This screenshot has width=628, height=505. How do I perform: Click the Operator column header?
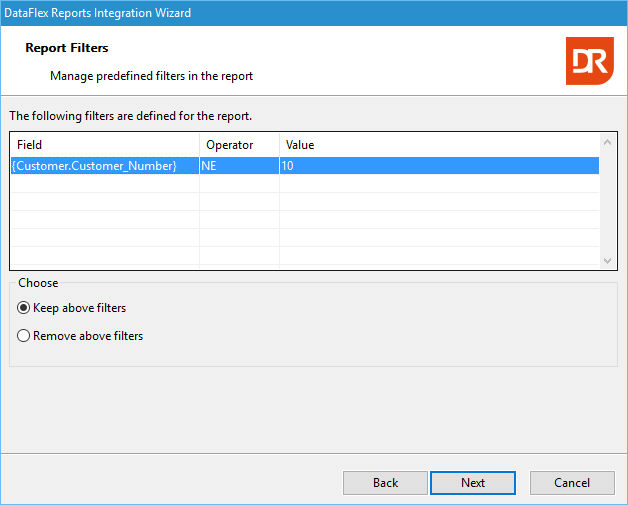click(240, 145)
